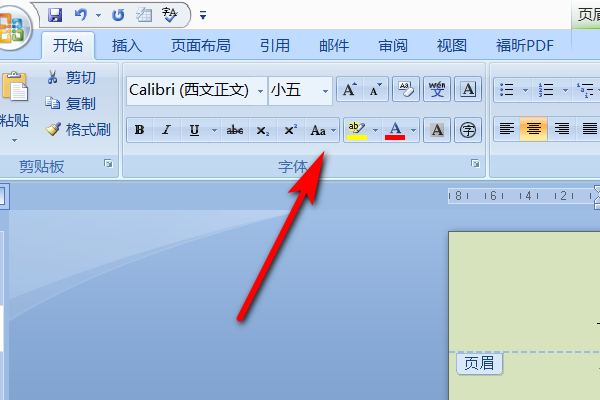This screenshot has height=400, width=600.
Task: Apply the red font color swatch
Action: tap(395, 131)
